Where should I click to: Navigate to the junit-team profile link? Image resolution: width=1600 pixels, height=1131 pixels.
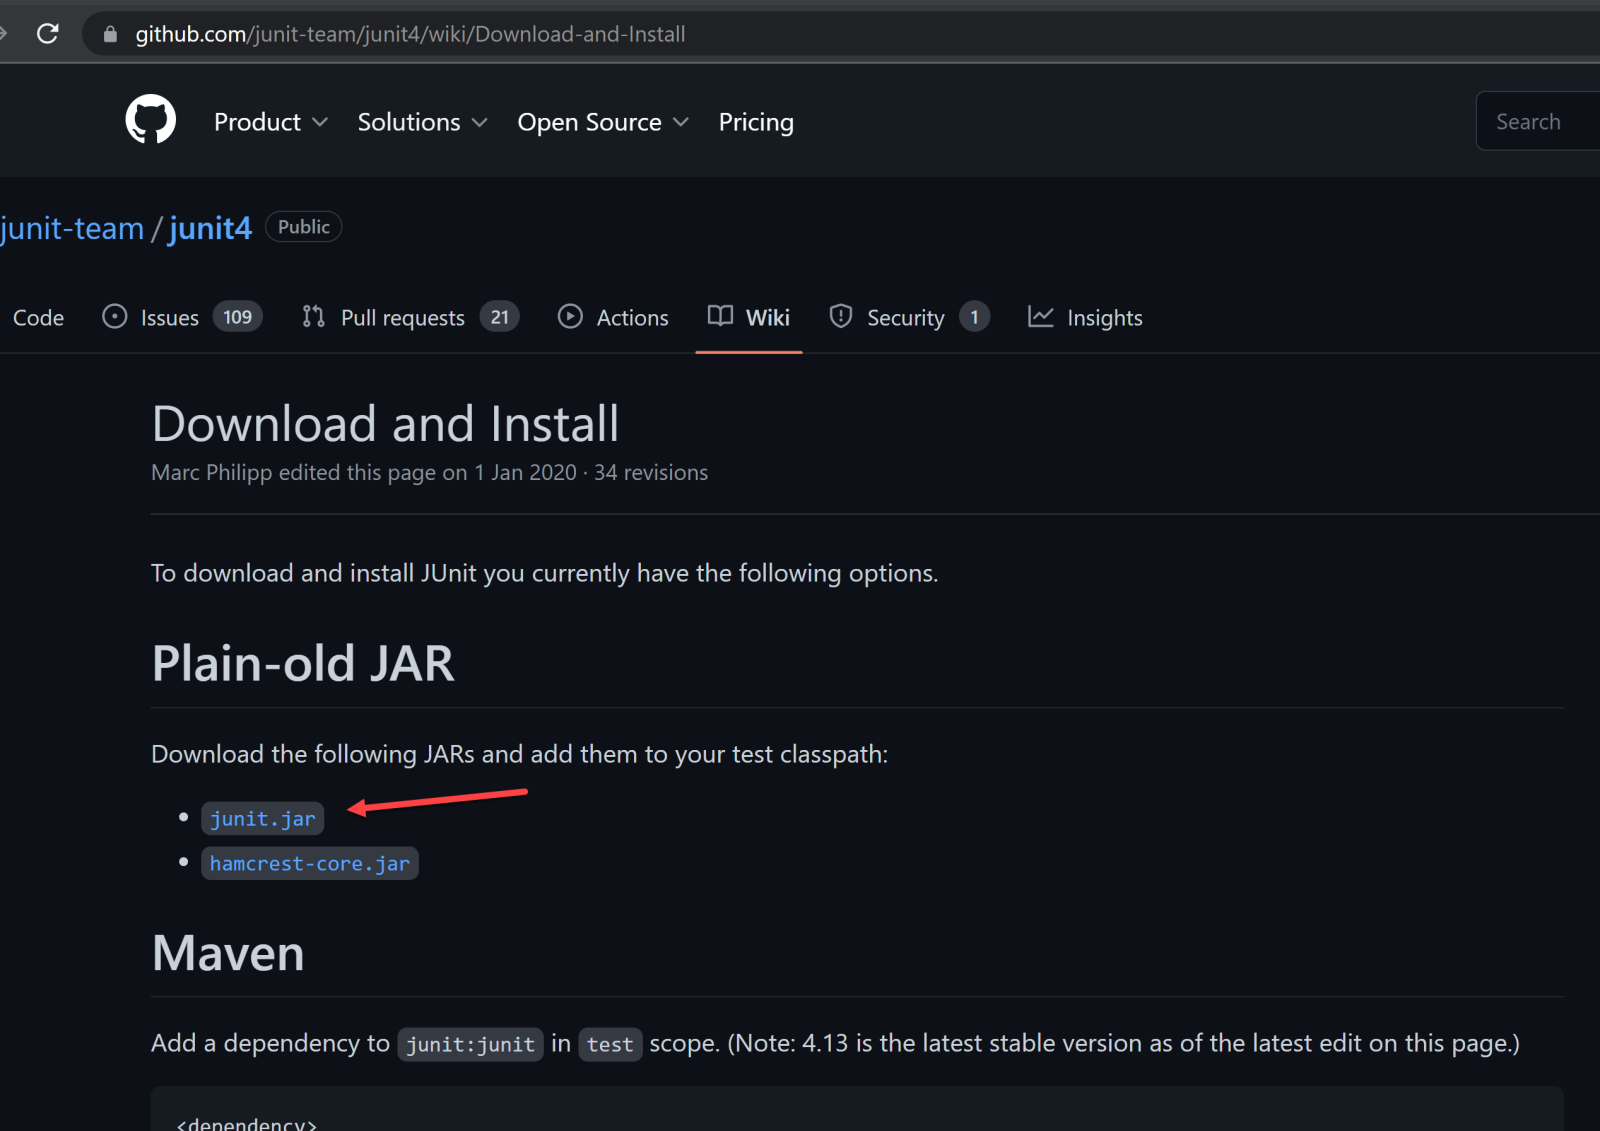pos(73,228)
